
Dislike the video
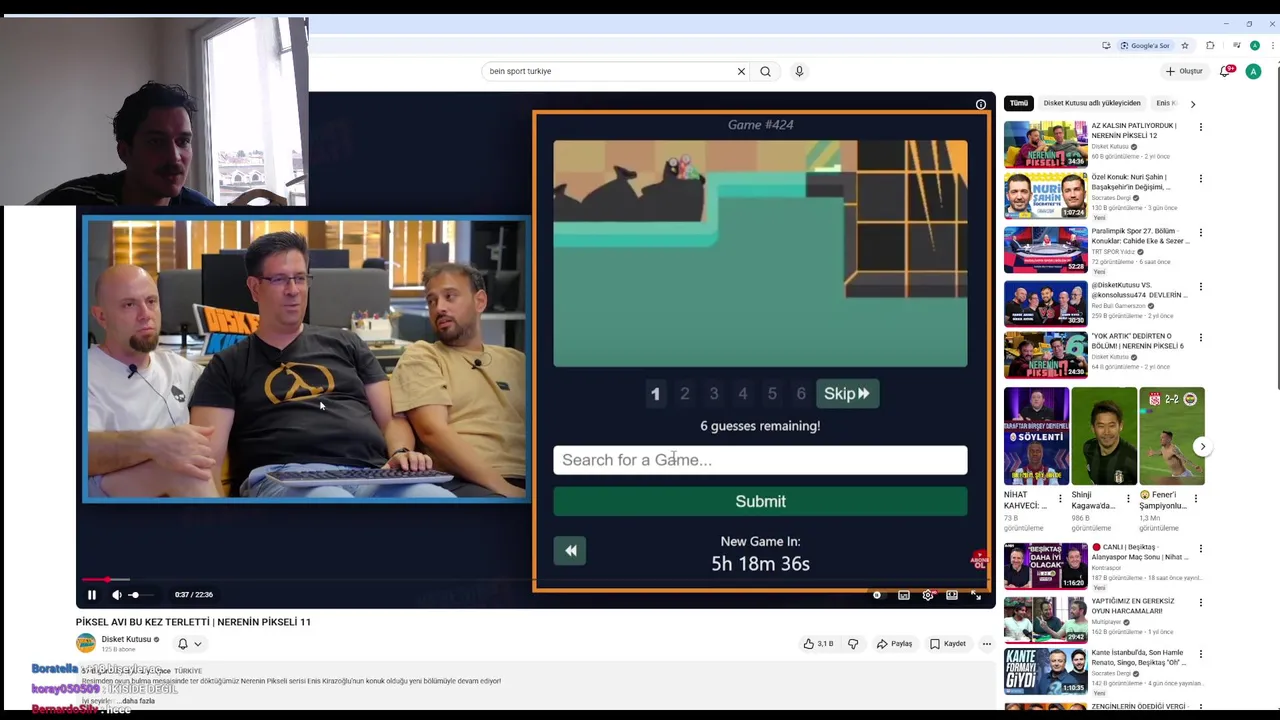coord(853,644)
